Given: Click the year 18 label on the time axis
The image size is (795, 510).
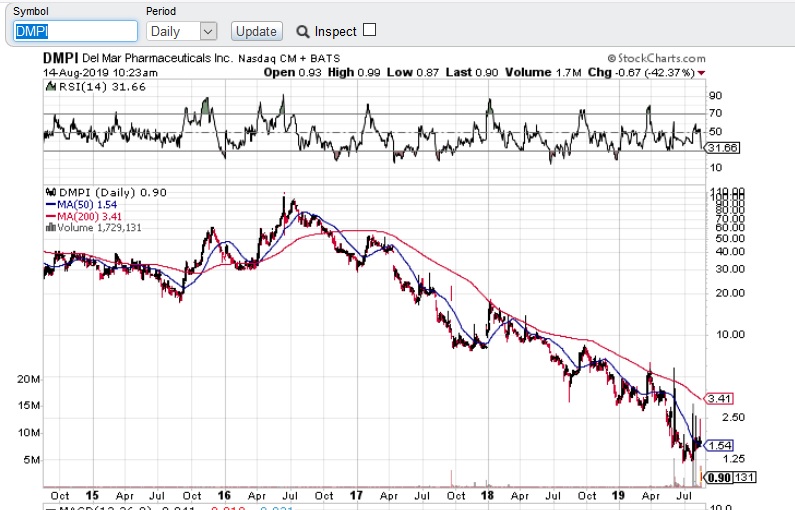Looking at the screenshot, I should coord(487,495).
